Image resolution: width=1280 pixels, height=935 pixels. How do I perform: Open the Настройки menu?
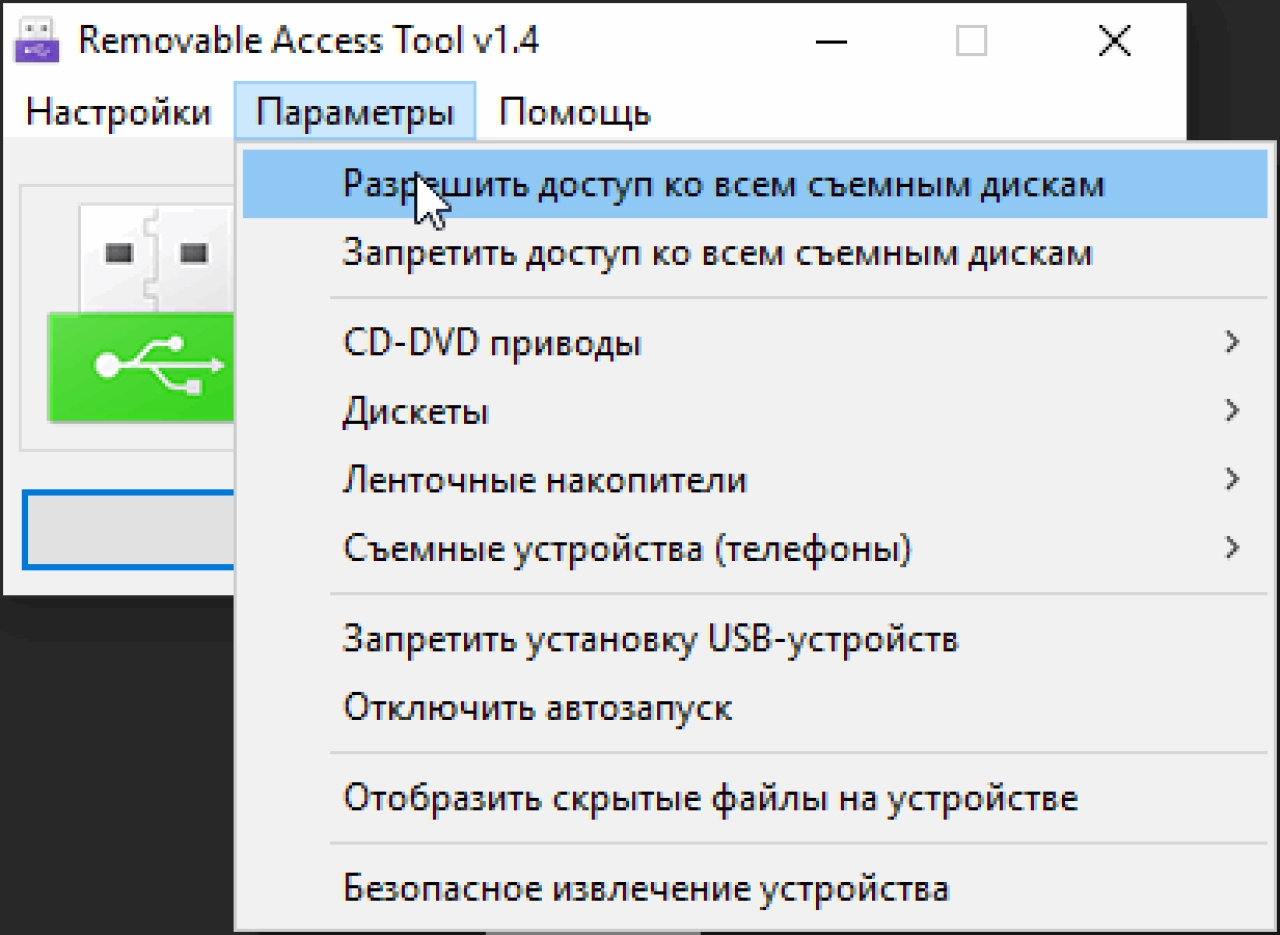tap(118, 112)
